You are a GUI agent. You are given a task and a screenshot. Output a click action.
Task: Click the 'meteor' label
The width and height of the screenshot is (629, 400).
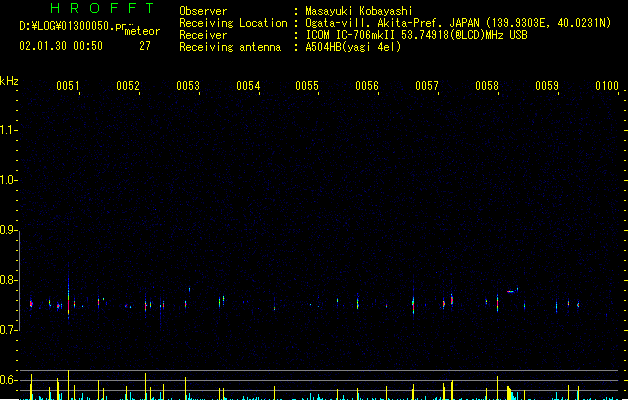(142, 31)
